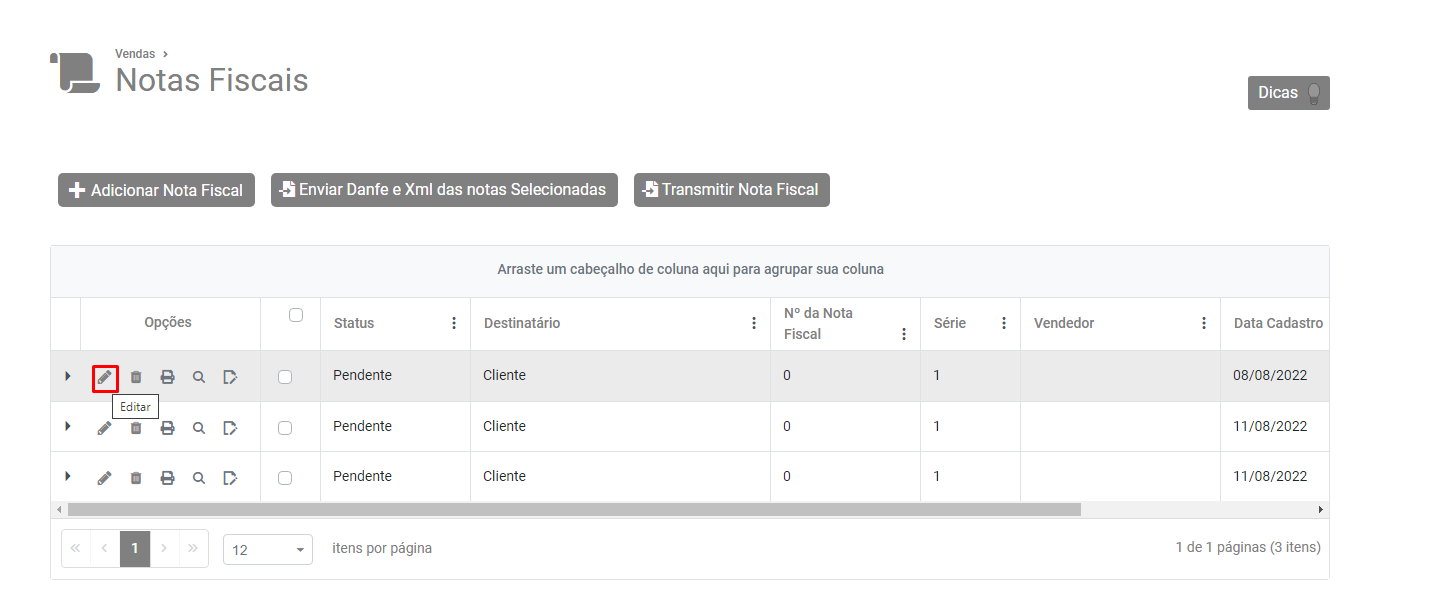Check the first row's selection checkbox
This screenshot has width=1432, height=594.
point(285,377)
